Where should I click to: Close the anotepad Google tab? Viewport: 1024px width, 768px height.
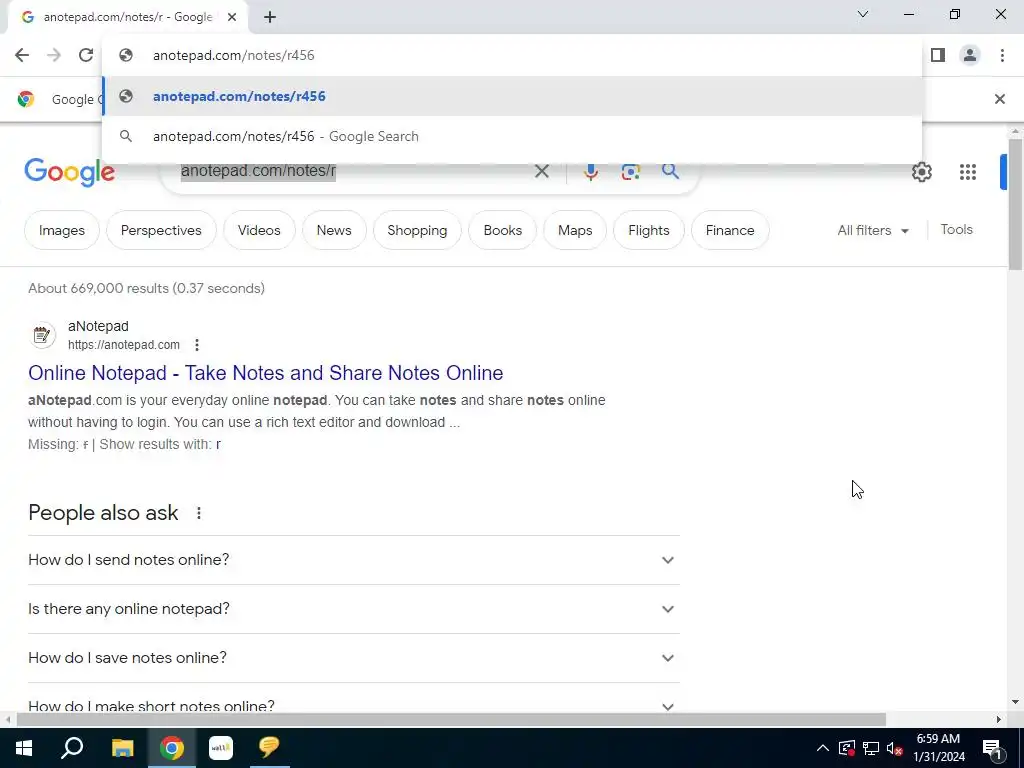pos(232,17)
